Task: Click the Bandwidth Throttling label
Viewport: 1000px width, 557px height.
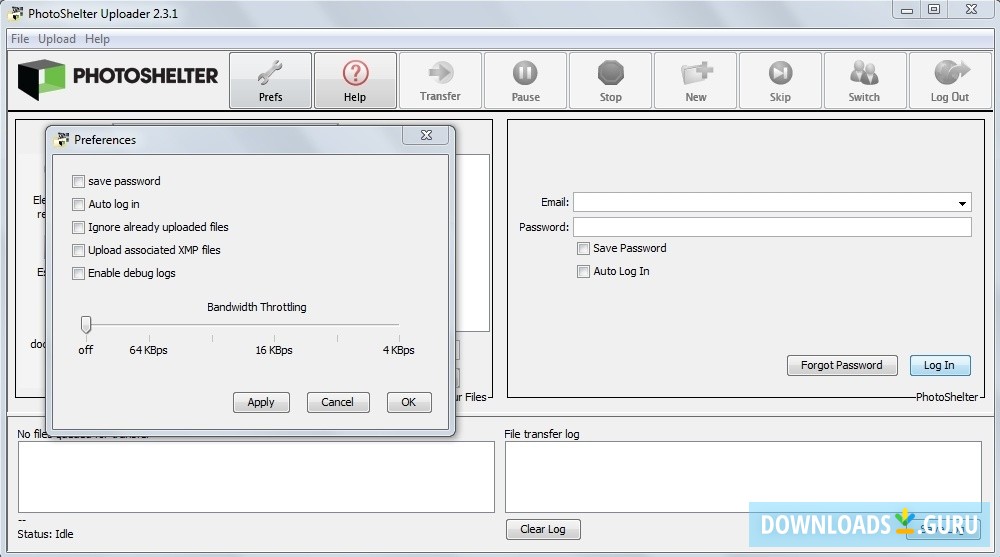Action: click(x=256, y=307)
